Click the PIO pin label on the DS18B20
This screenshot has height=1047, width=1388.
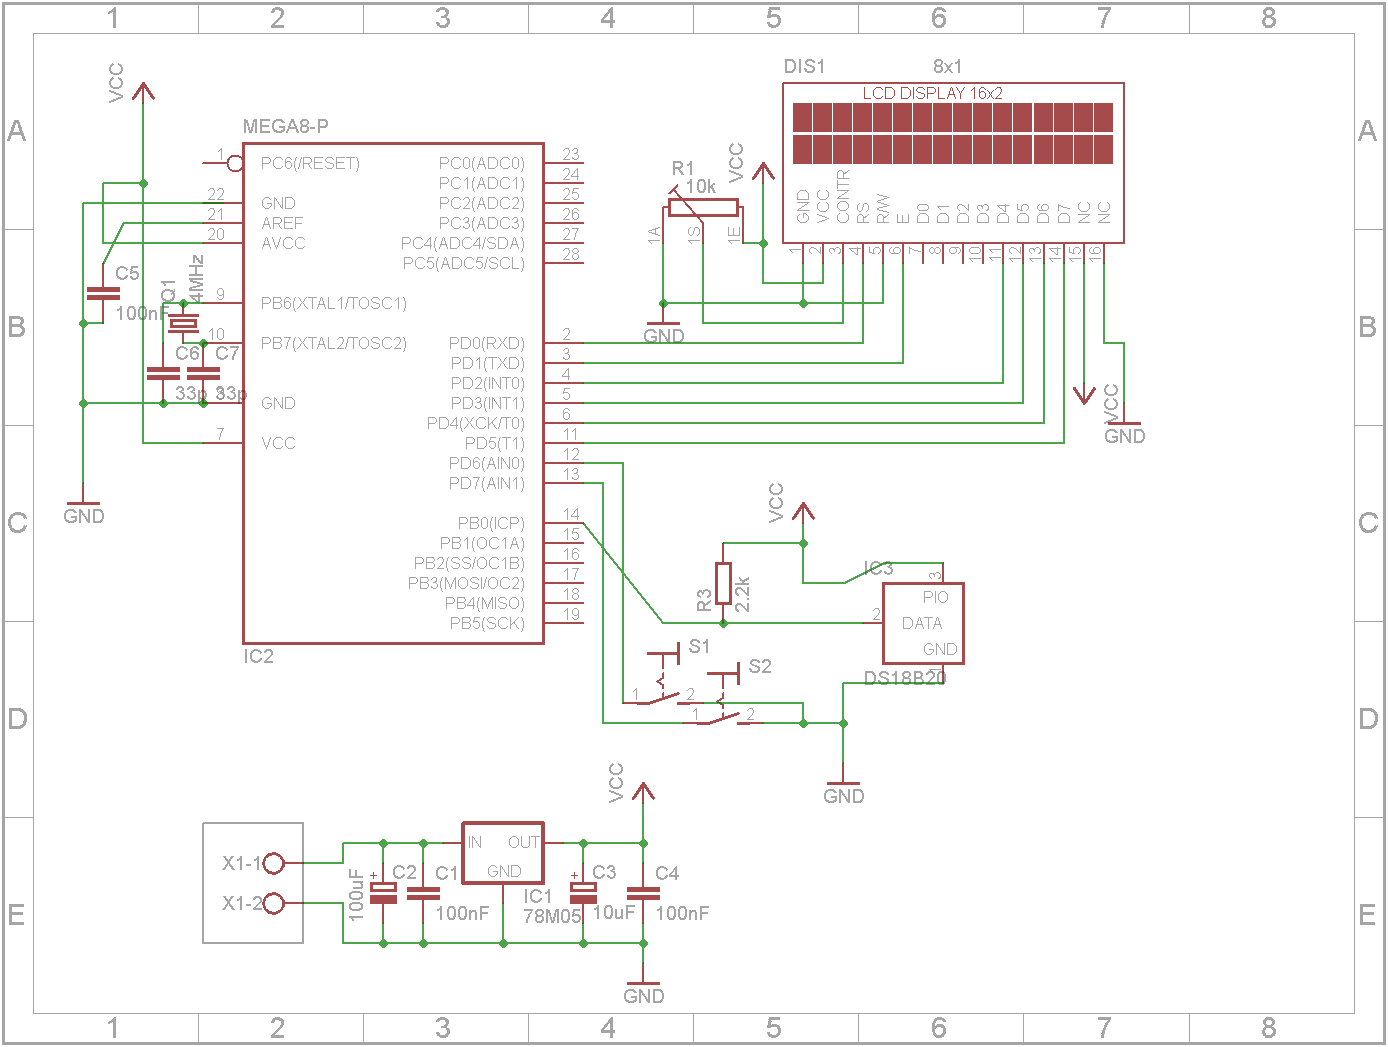[936, 597]
